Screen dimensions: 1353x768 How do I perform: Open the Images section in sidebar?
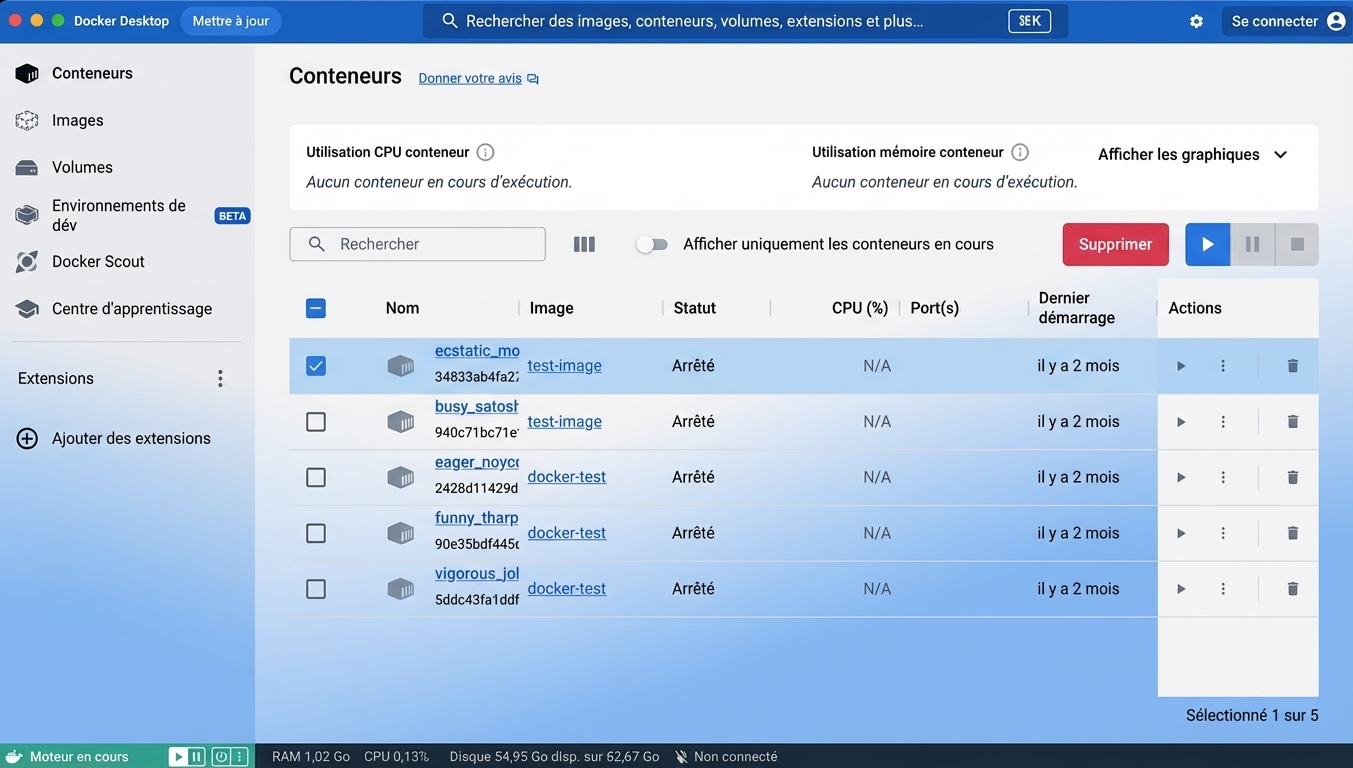pyautogui.click(x=77, y=120)
